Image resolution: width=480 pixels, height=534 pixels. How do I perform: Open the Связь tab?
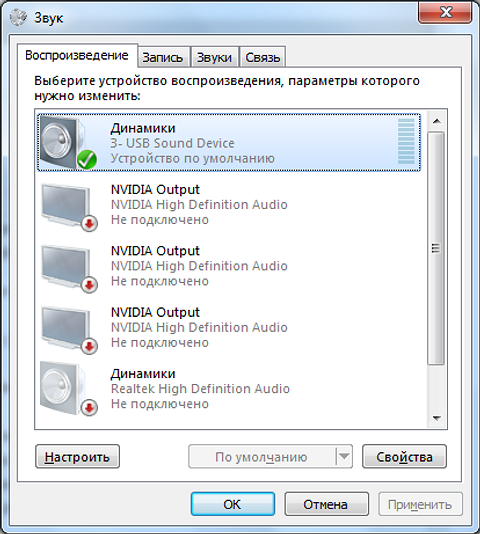263,57
